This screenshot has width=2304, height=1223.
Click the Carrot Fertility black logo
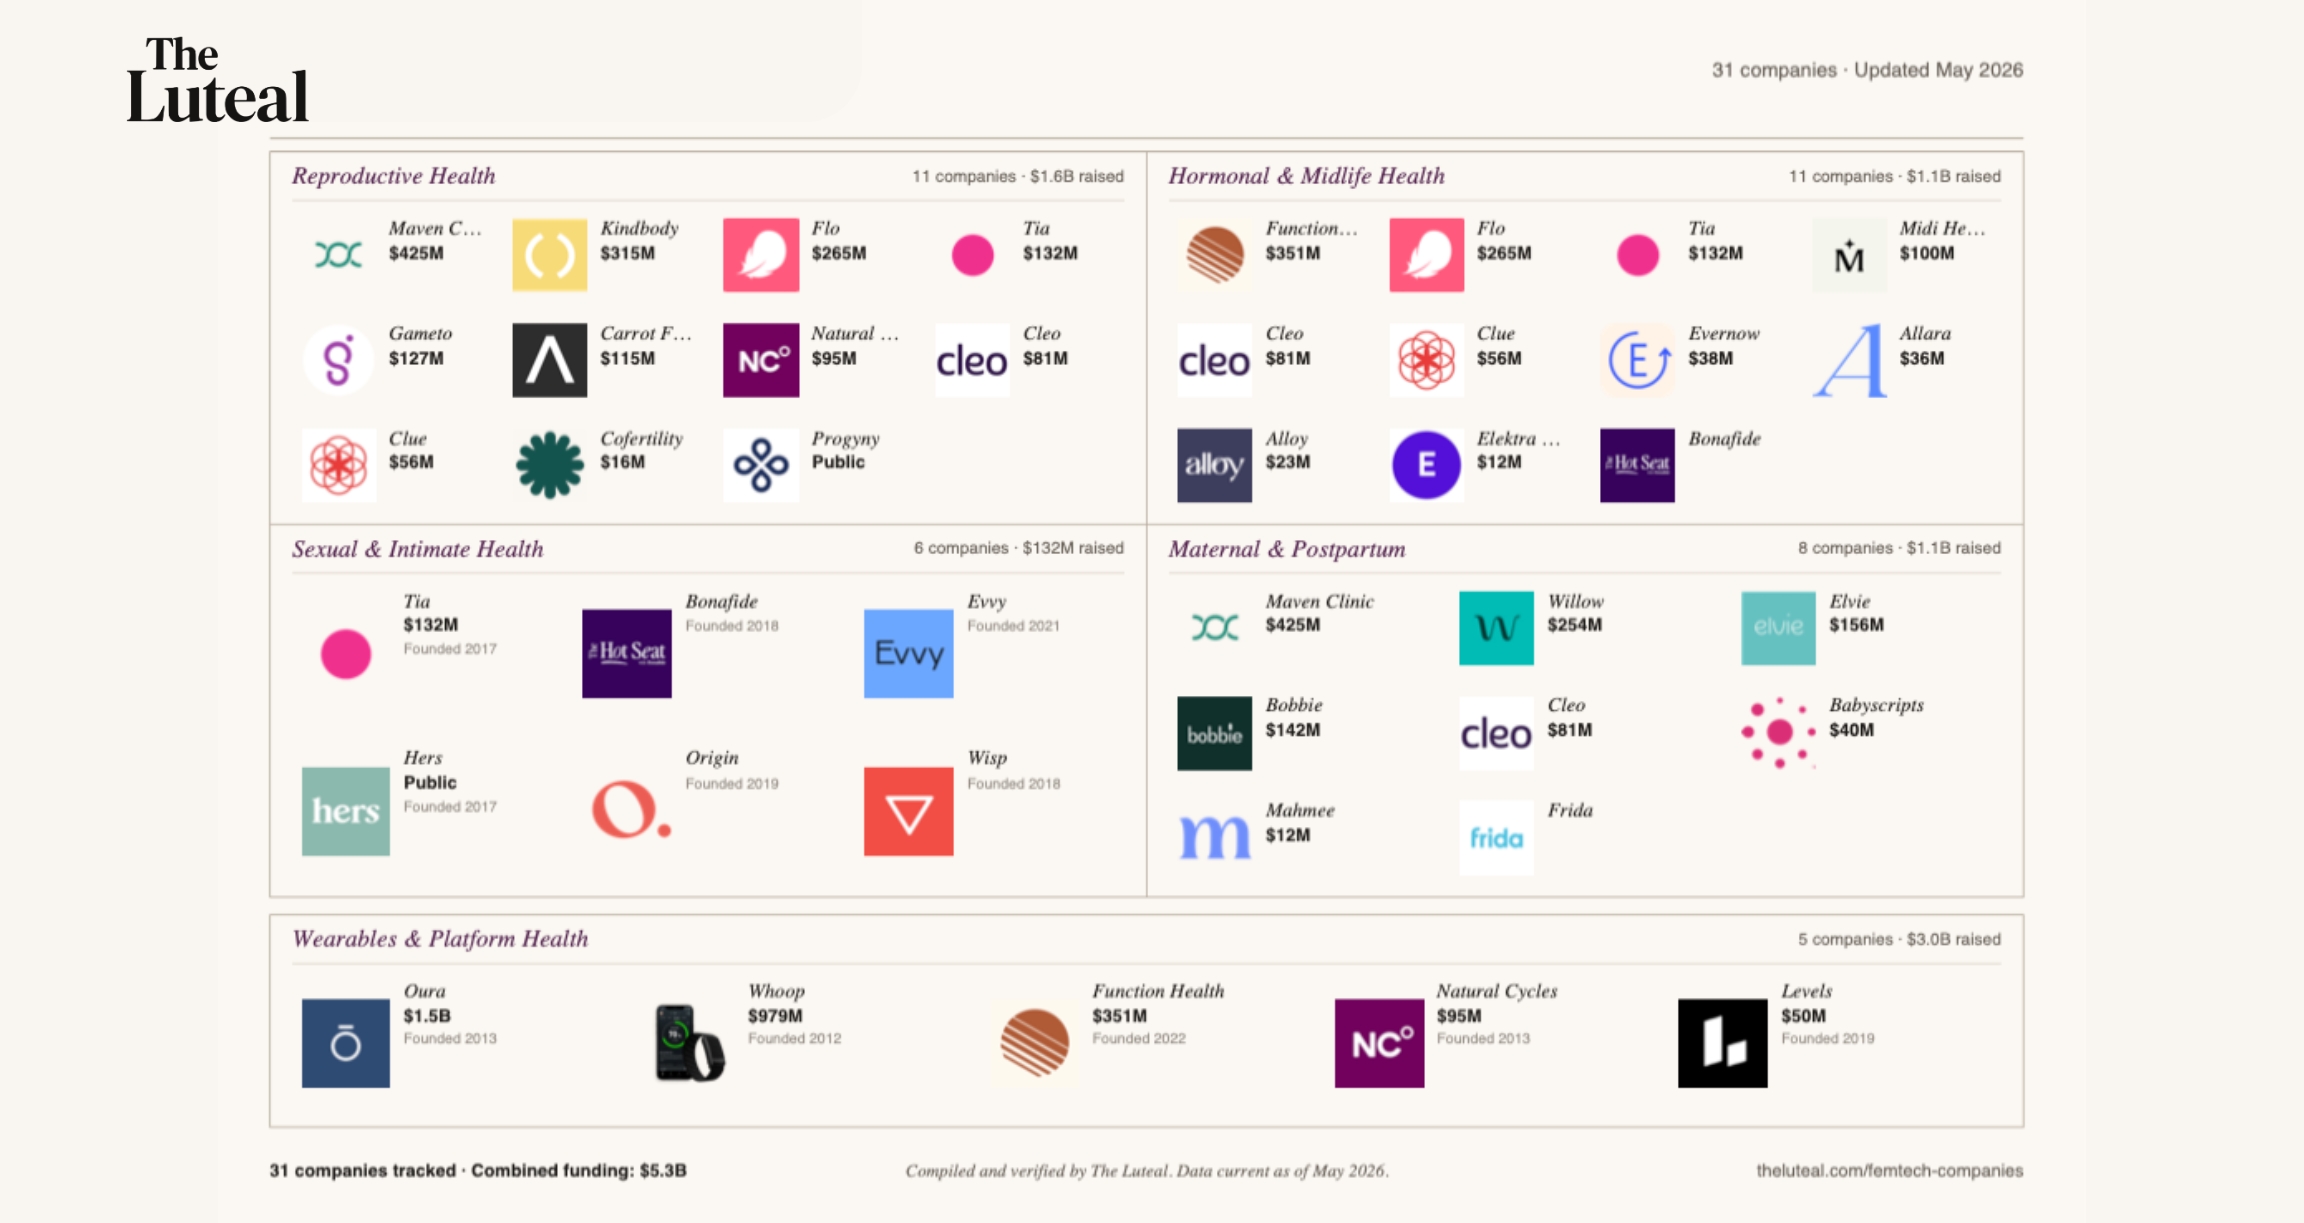[x=549, y=360]
